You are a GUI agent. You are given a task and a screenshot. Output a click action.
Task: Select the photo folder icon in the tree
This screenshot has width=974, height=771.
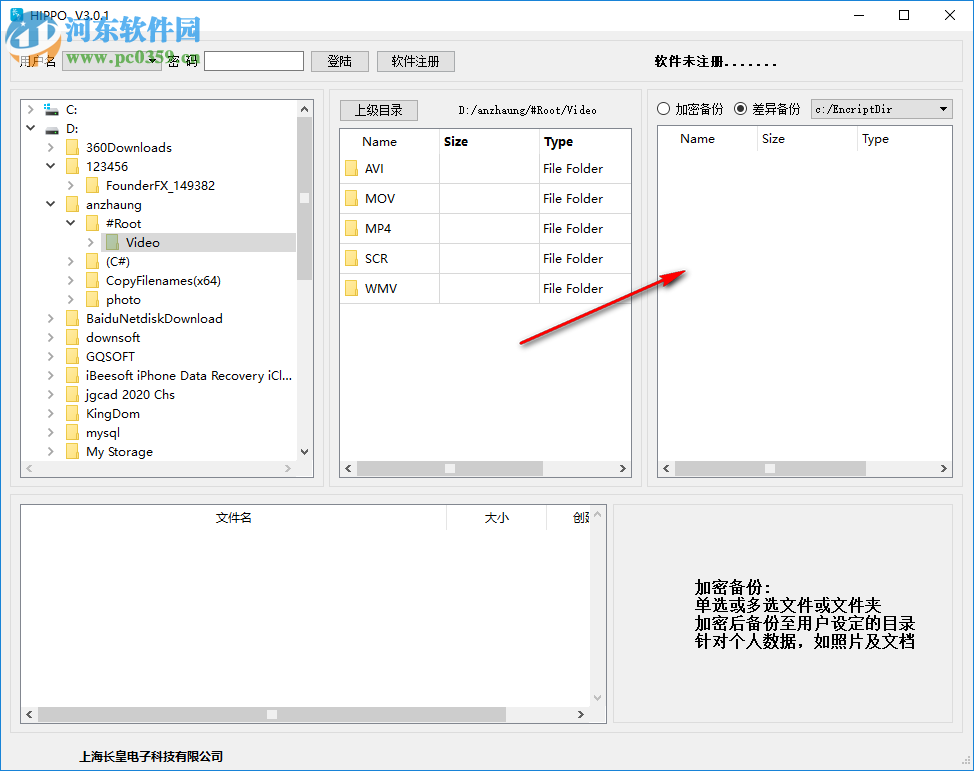tap(92, 299)
